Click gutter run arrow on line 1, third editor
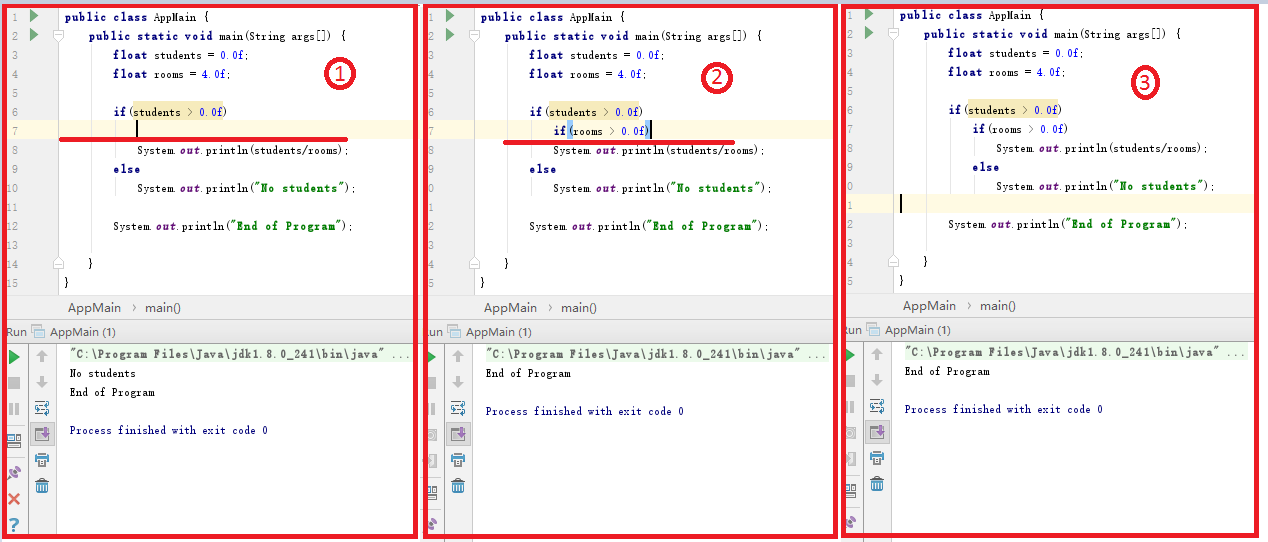Image resolution: width=1268 pixels, height=542 pixels. point(869,15)
